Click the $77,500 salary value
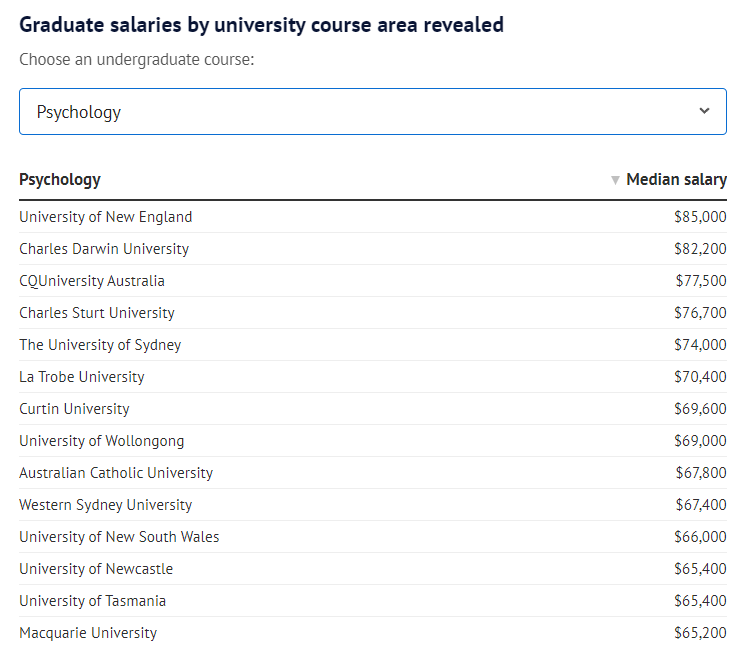Viewport: 749px width, 662px height. point(701,281)
